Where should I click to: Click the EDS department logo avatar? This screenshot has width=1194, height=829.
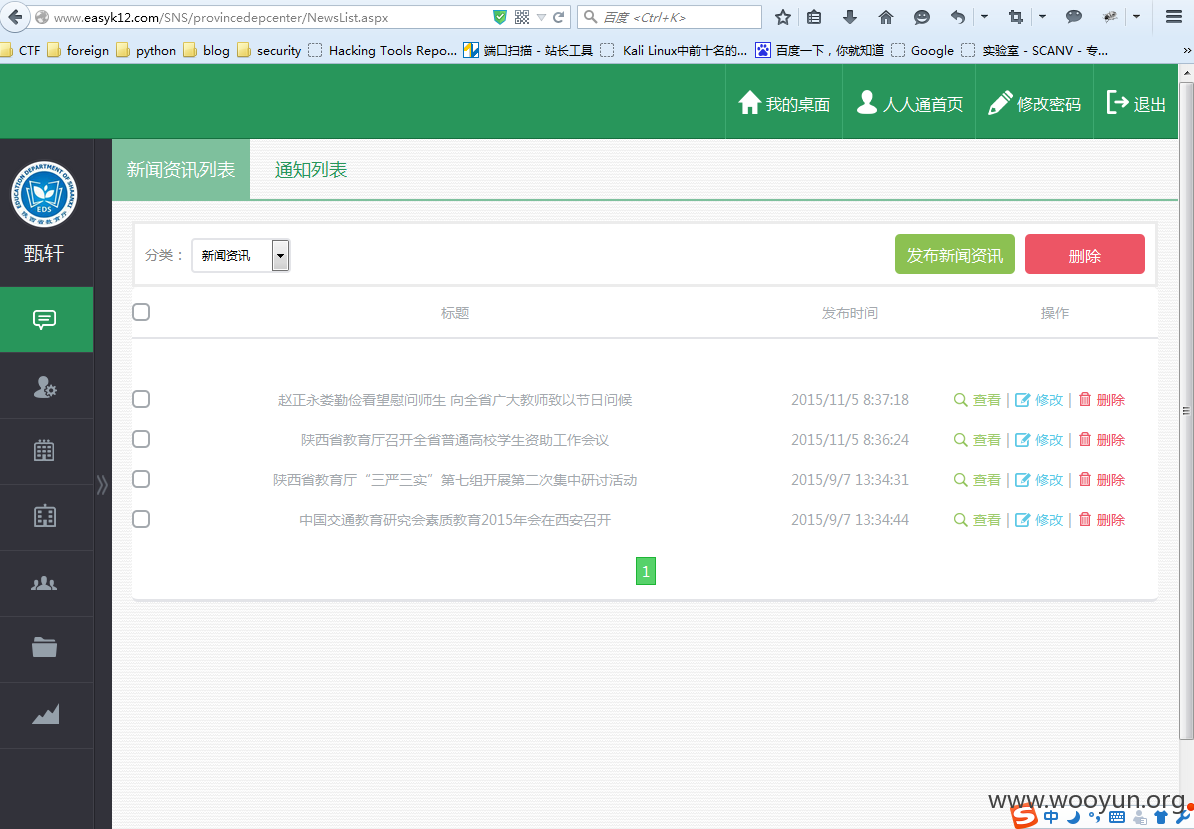pyautogui.click(x=43, y=194)
